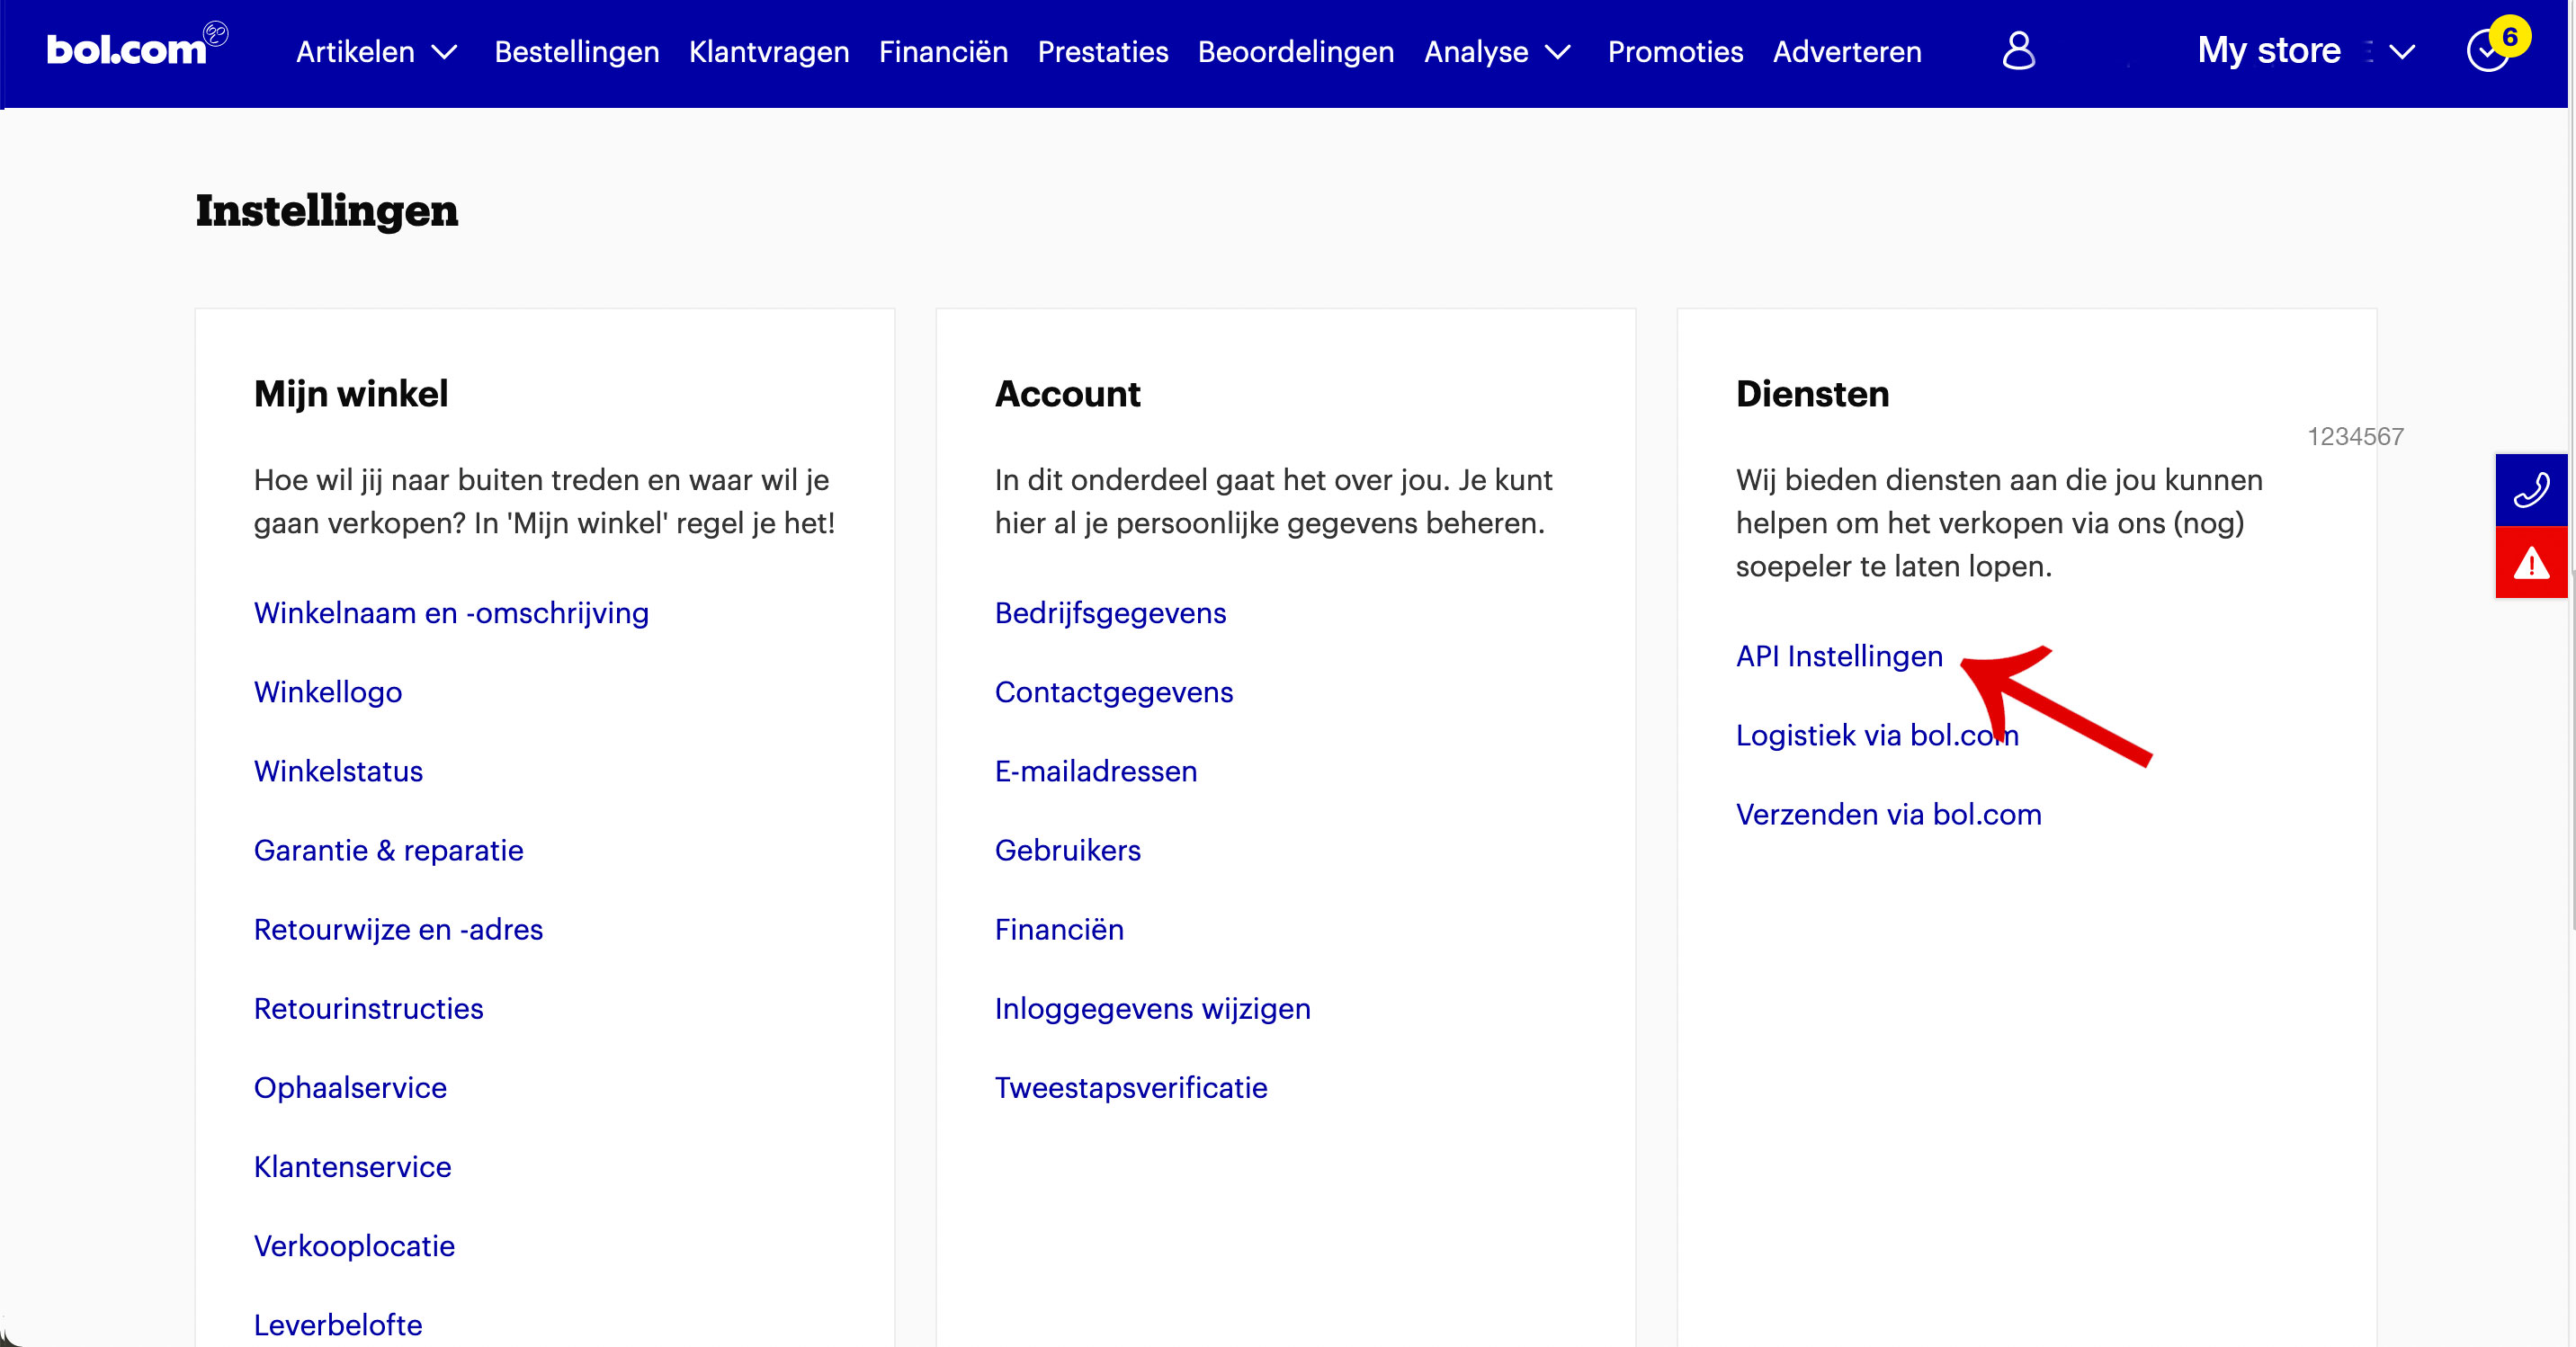Open Garantie & reparatie settings

(x=388, y=850)
